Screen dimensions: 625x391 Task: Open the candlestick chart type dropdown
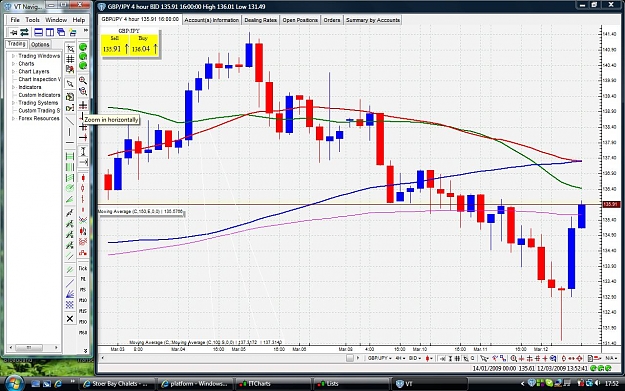pyautogui.click(x=429, y=358)
